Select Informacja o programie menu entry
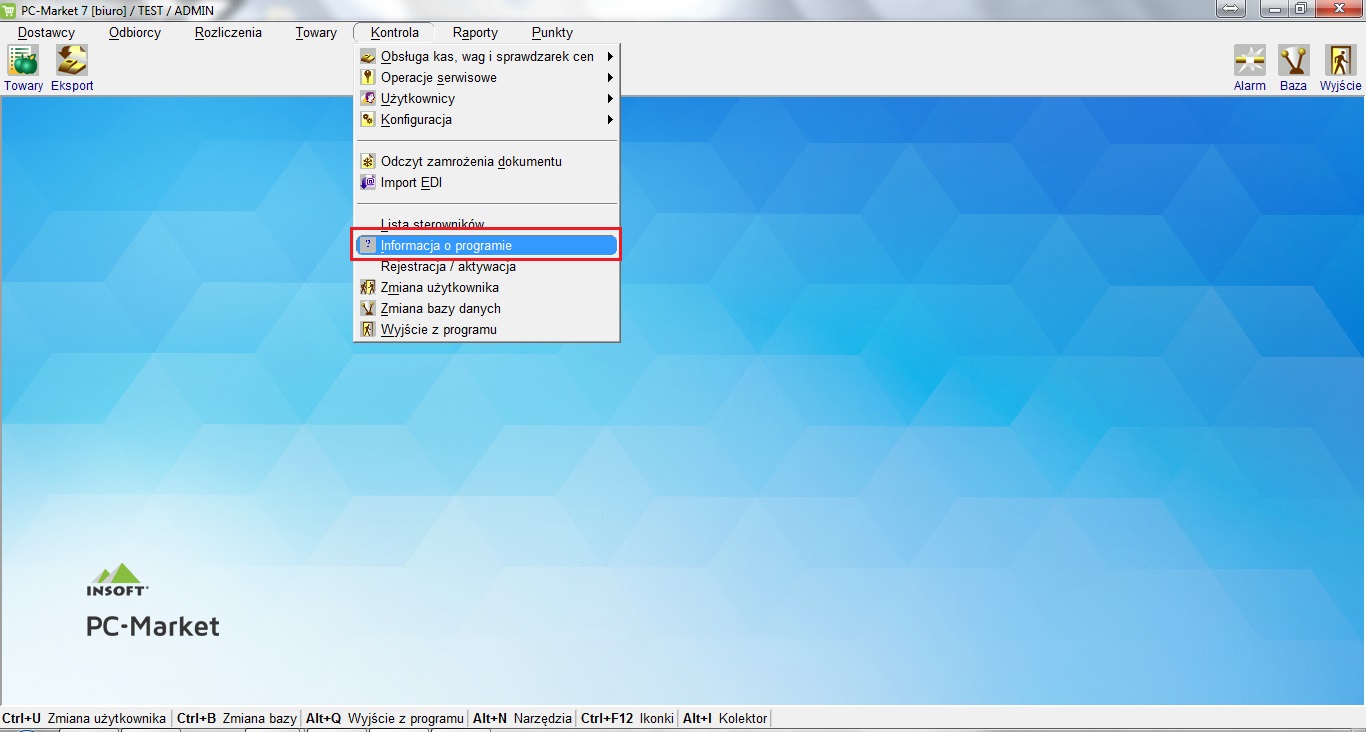 486,246
